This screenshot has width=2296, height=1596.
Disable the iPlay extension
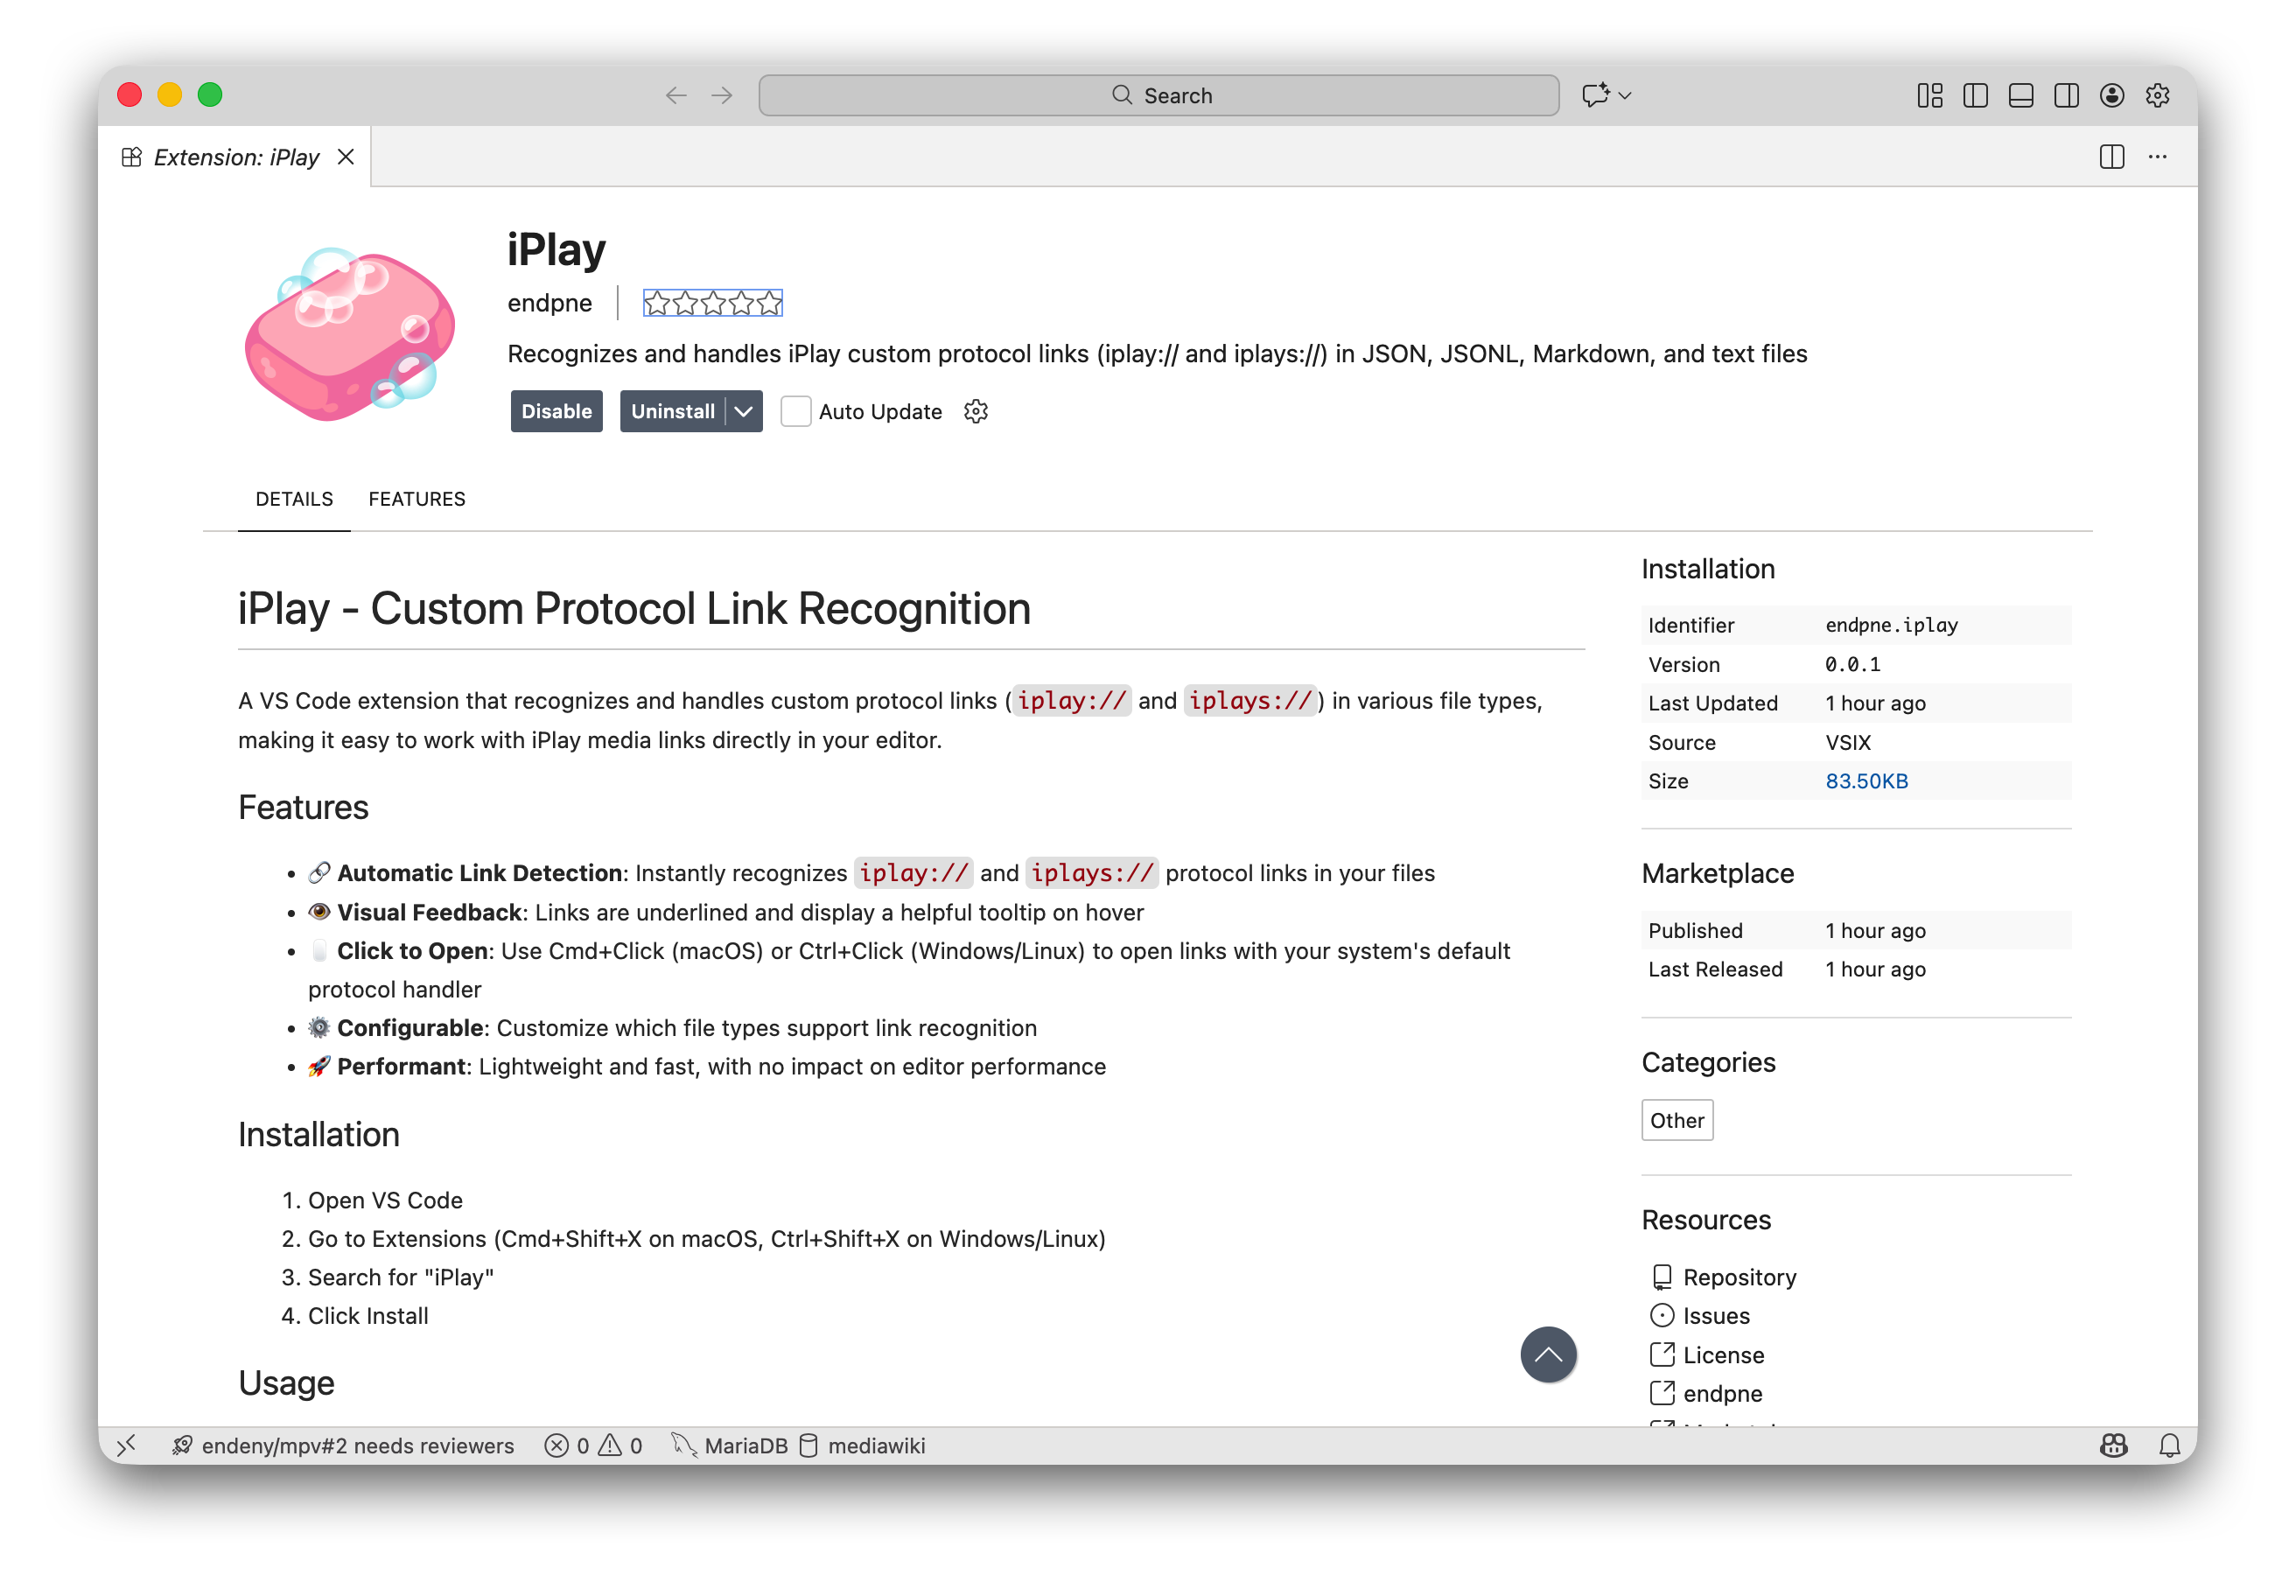pos(556,411)
